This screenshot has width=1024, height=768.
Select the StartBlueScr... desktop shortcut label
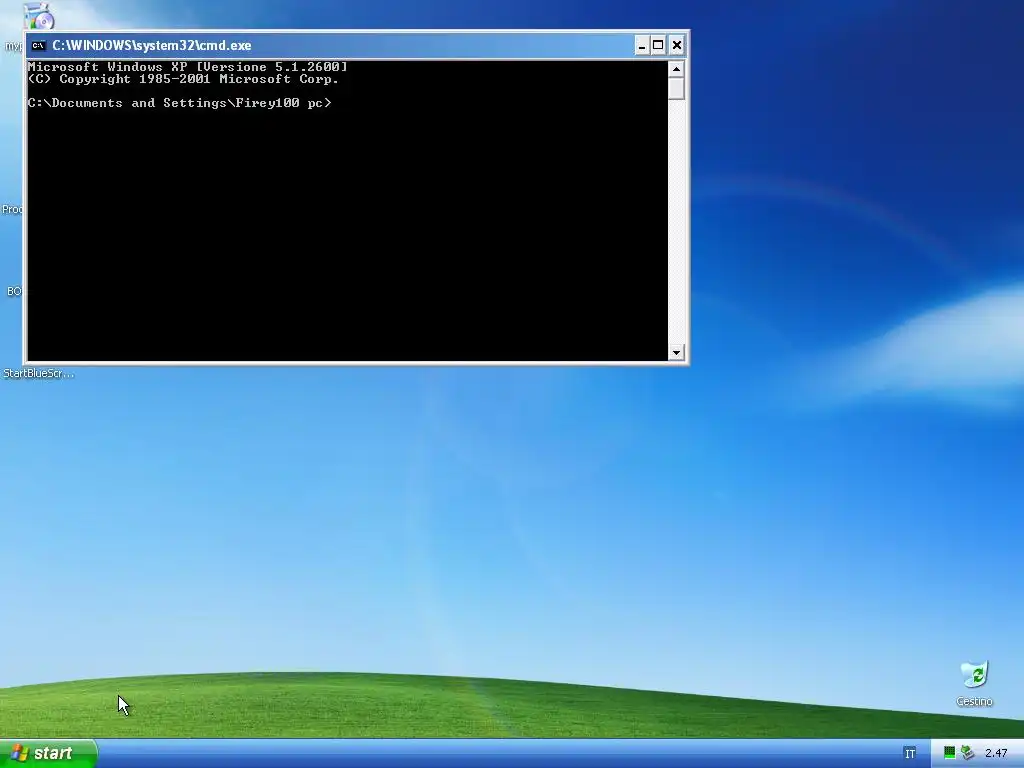[39, 374]
